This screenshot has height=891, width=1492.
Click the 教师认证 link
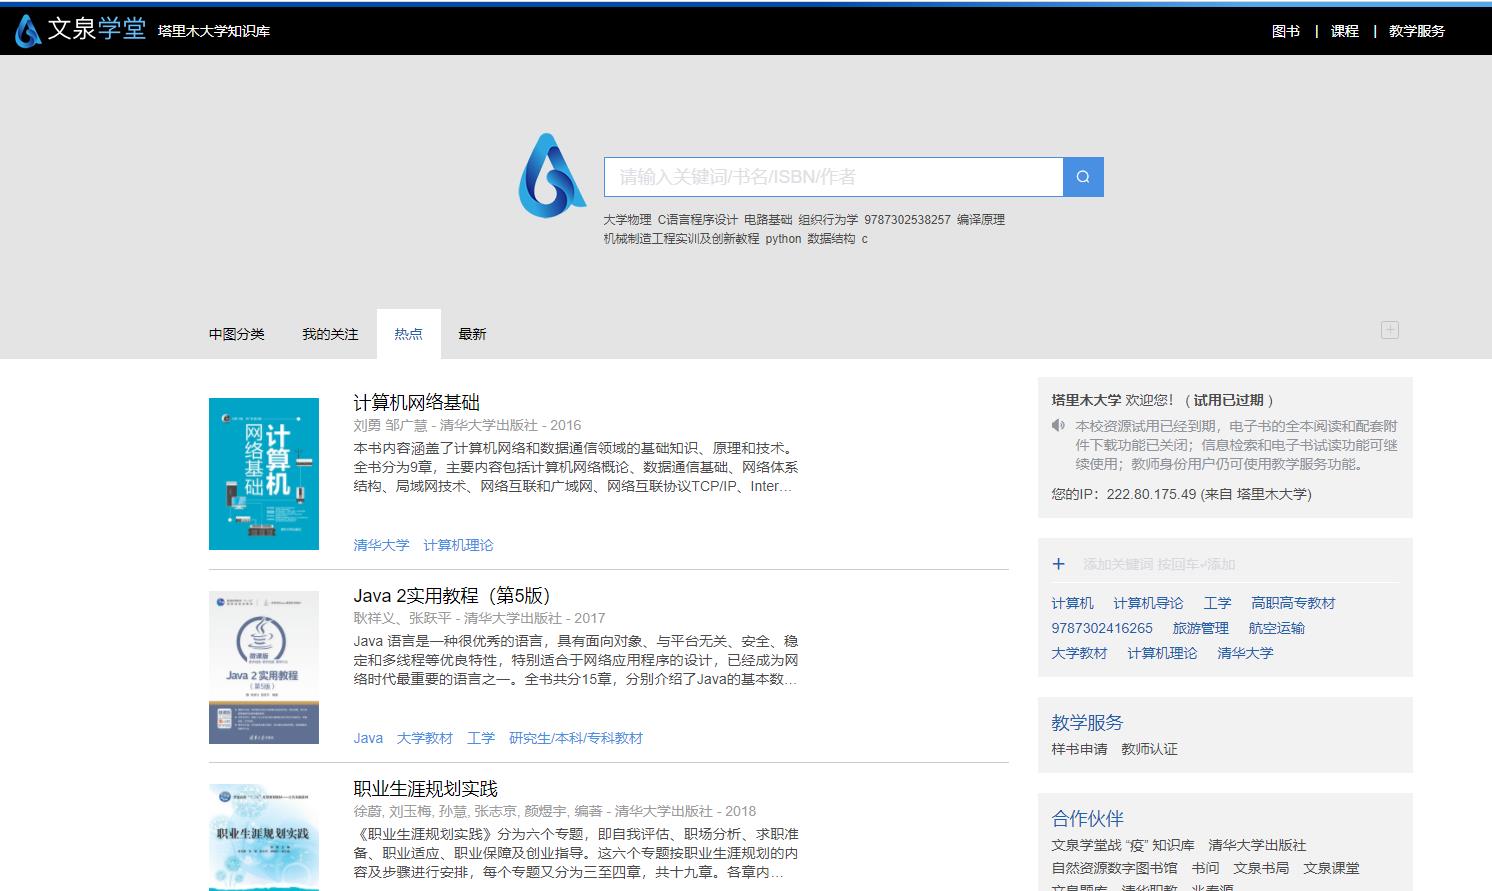tap(1149, 749)
